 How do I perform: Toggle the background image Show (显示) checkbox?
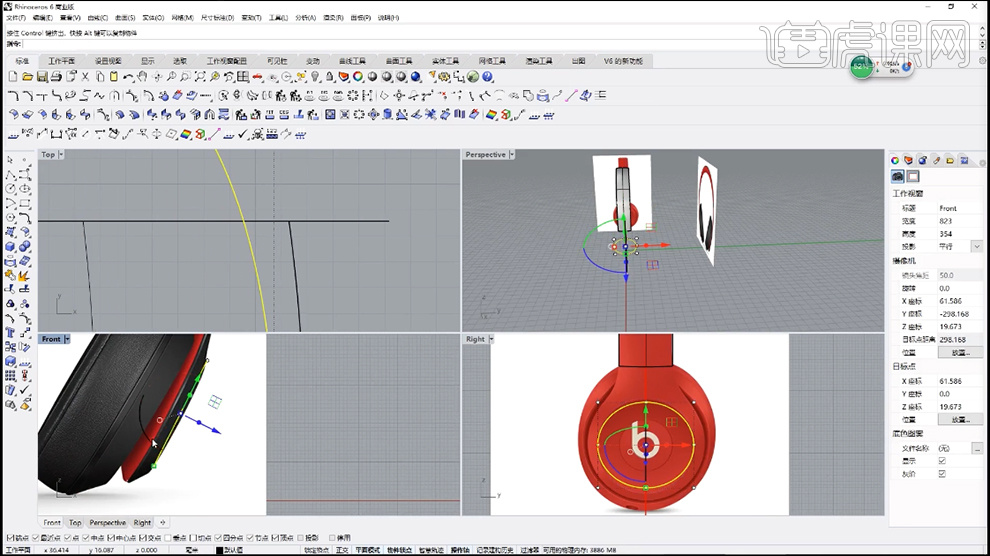pyautogui.click(x=942, y=461)
